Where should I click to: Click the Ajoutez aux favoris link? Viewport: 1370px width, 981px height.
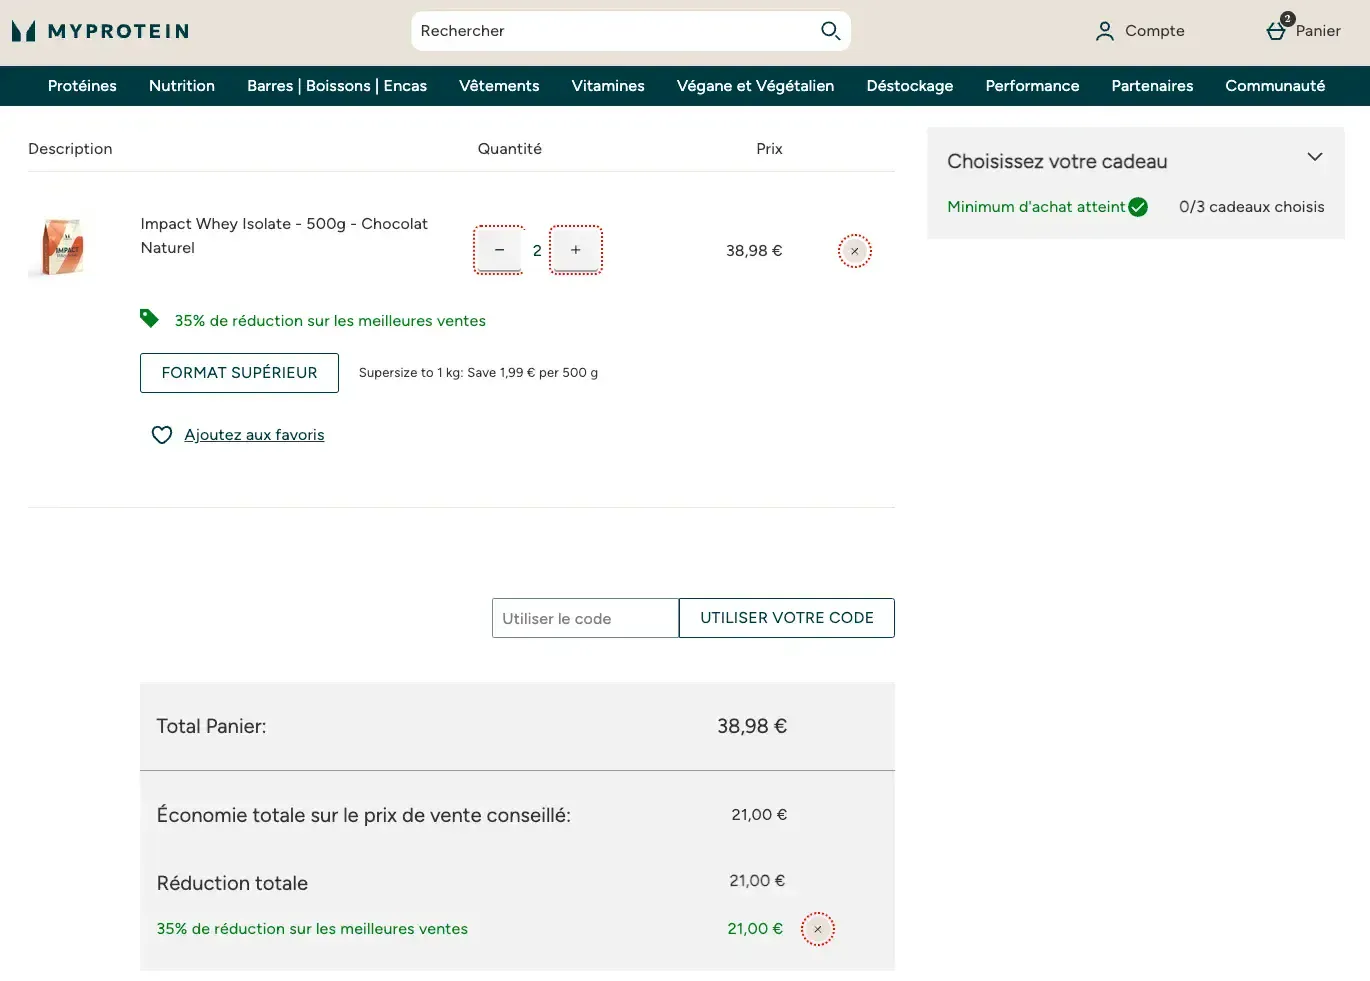(254, 435)
